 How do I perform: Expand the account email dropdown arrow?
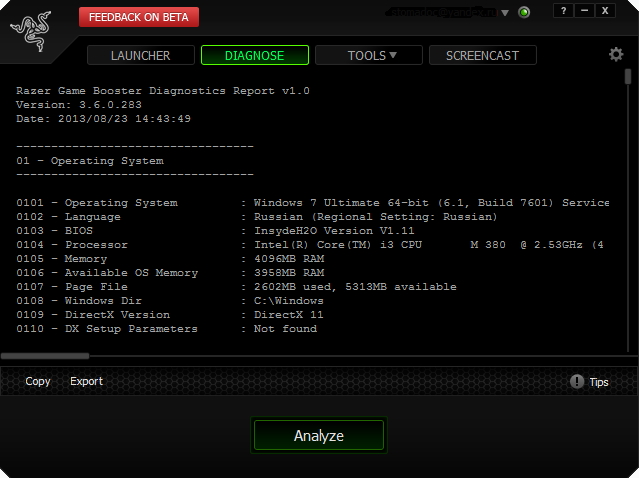[x=505, y=13]
